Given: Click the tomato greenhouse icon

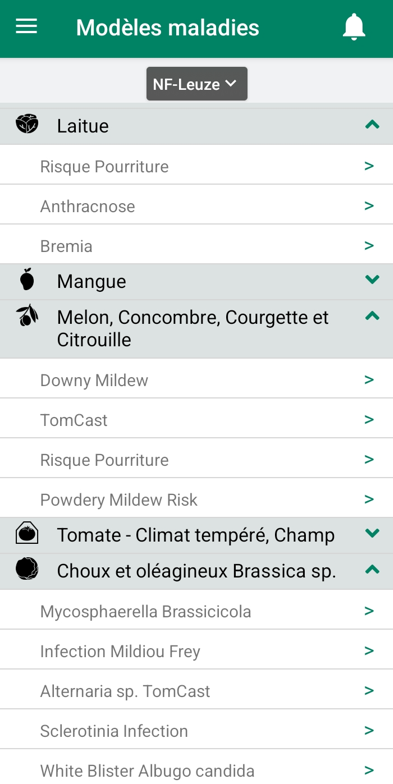Looking at the screenshot, I should click(x=27, y=532).
